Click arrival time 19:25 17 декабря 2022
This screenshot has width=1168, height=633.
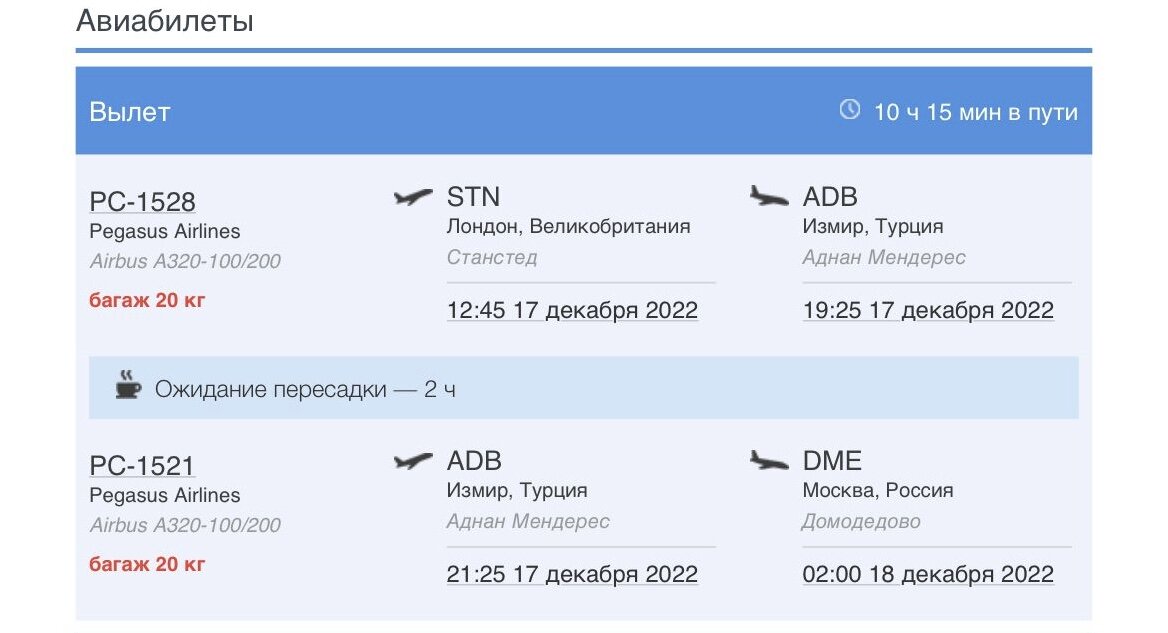coord(928,310)
